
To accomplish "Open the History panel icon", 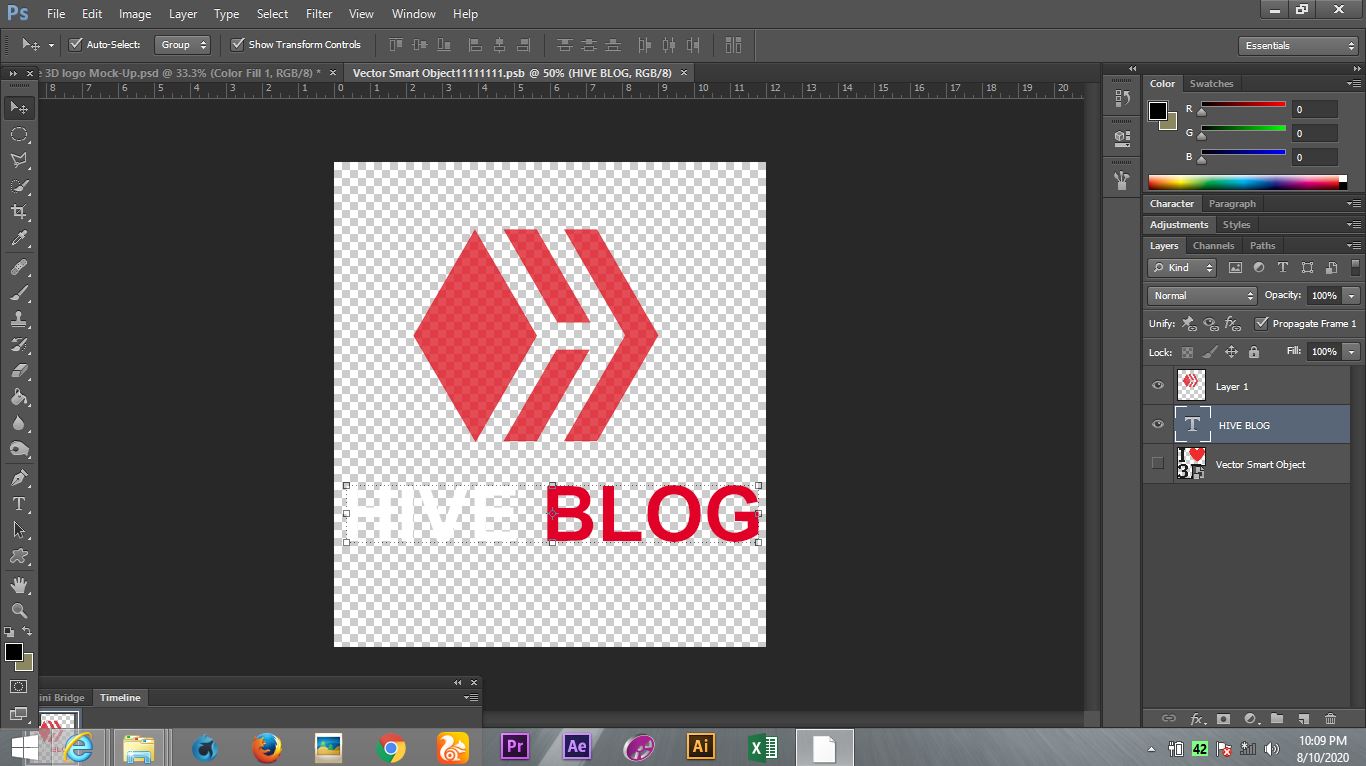I will coord(1121,99).
